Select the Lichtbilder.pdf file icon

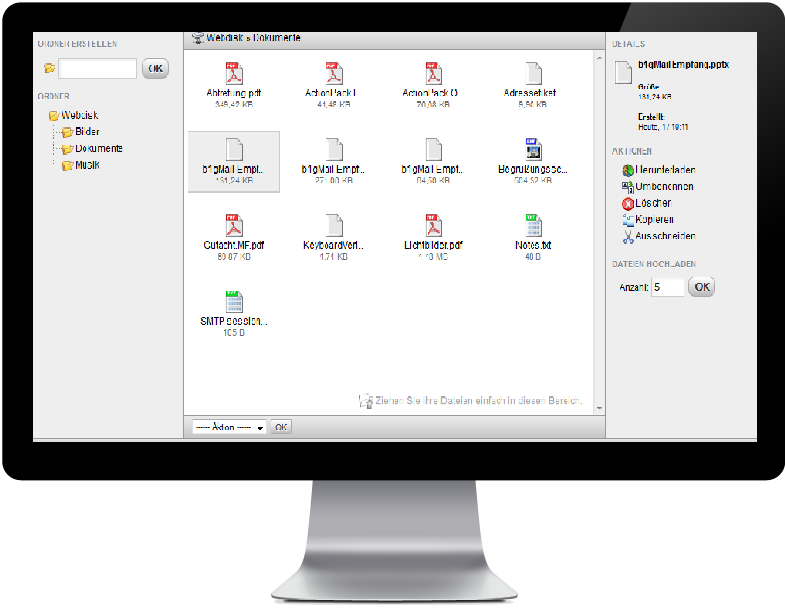pos(433,225)
